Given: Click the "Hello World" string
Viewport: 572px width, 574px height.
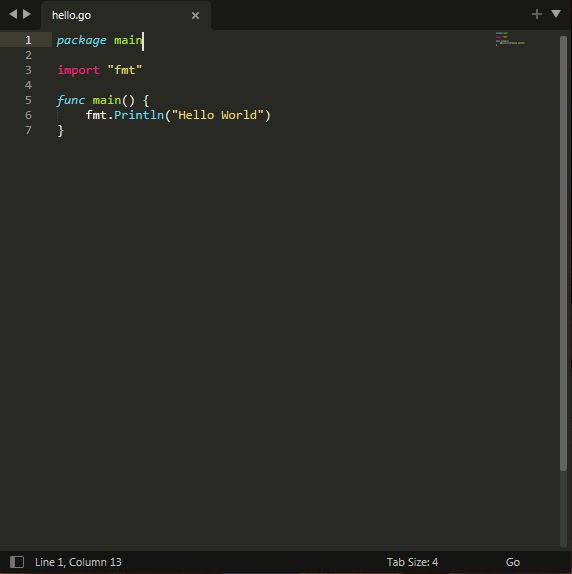Looking at the screenshot, I should pyautogui.click(x=218, y=115).
